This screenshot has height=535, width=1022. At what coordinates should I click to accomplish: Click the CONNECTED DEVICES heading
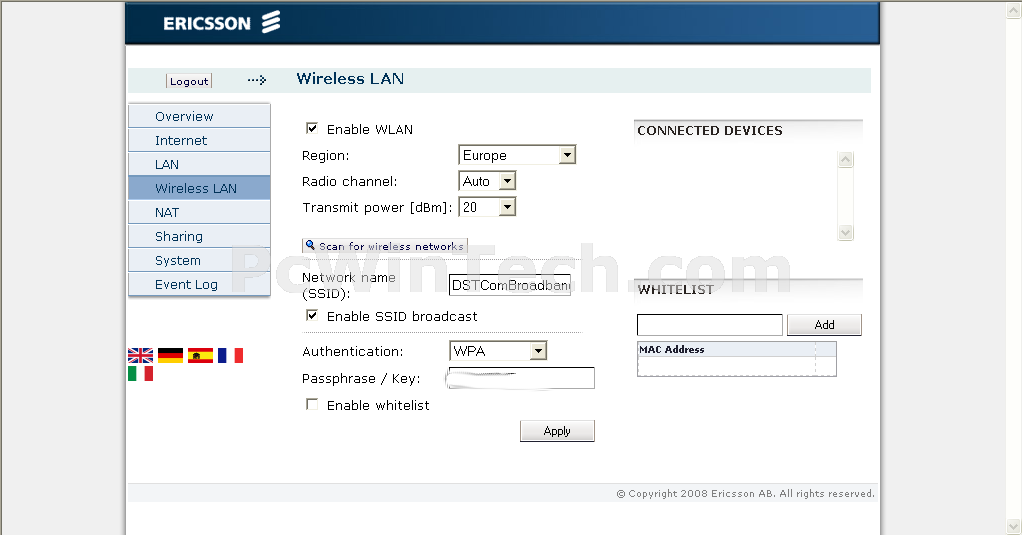tap(710, 130)
